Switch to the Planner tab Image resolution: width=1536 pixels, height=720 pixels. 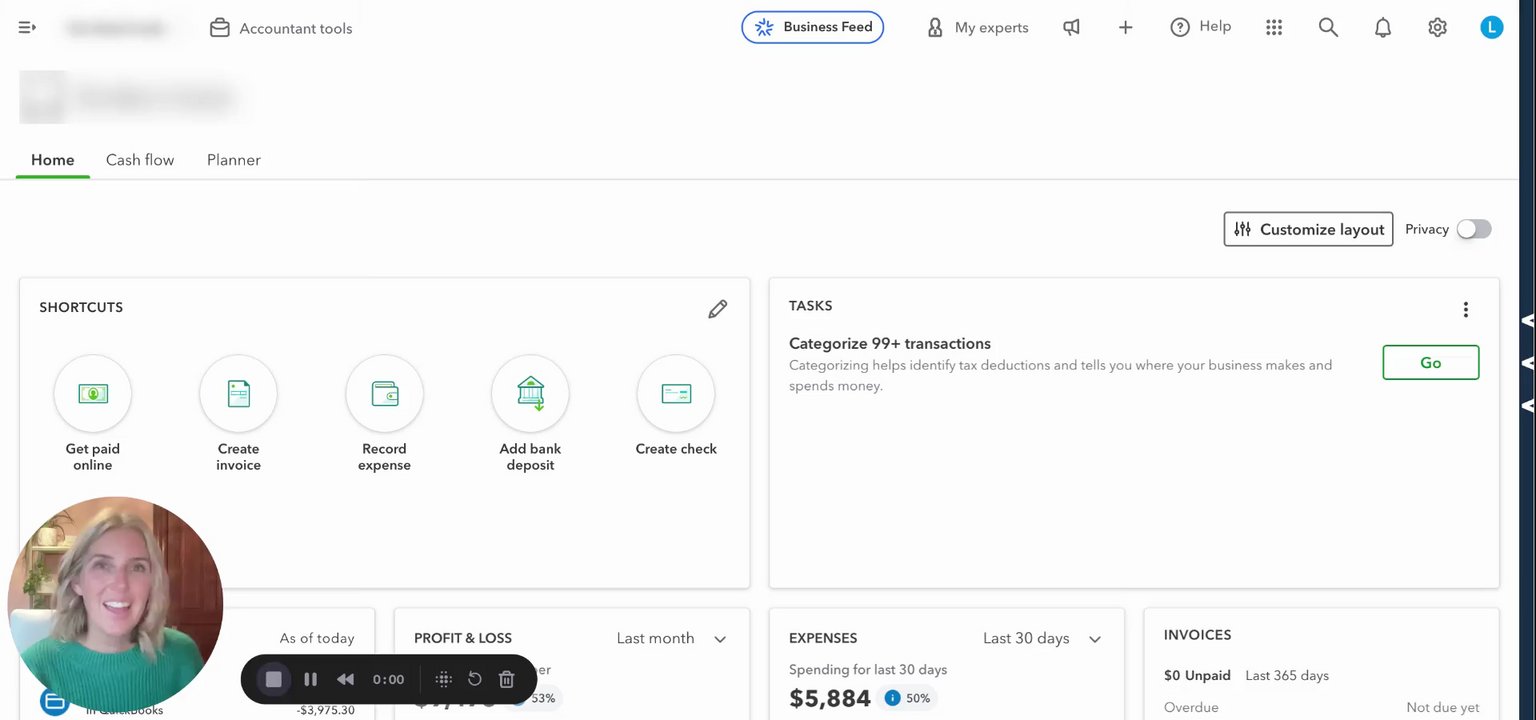coord(233,160)
